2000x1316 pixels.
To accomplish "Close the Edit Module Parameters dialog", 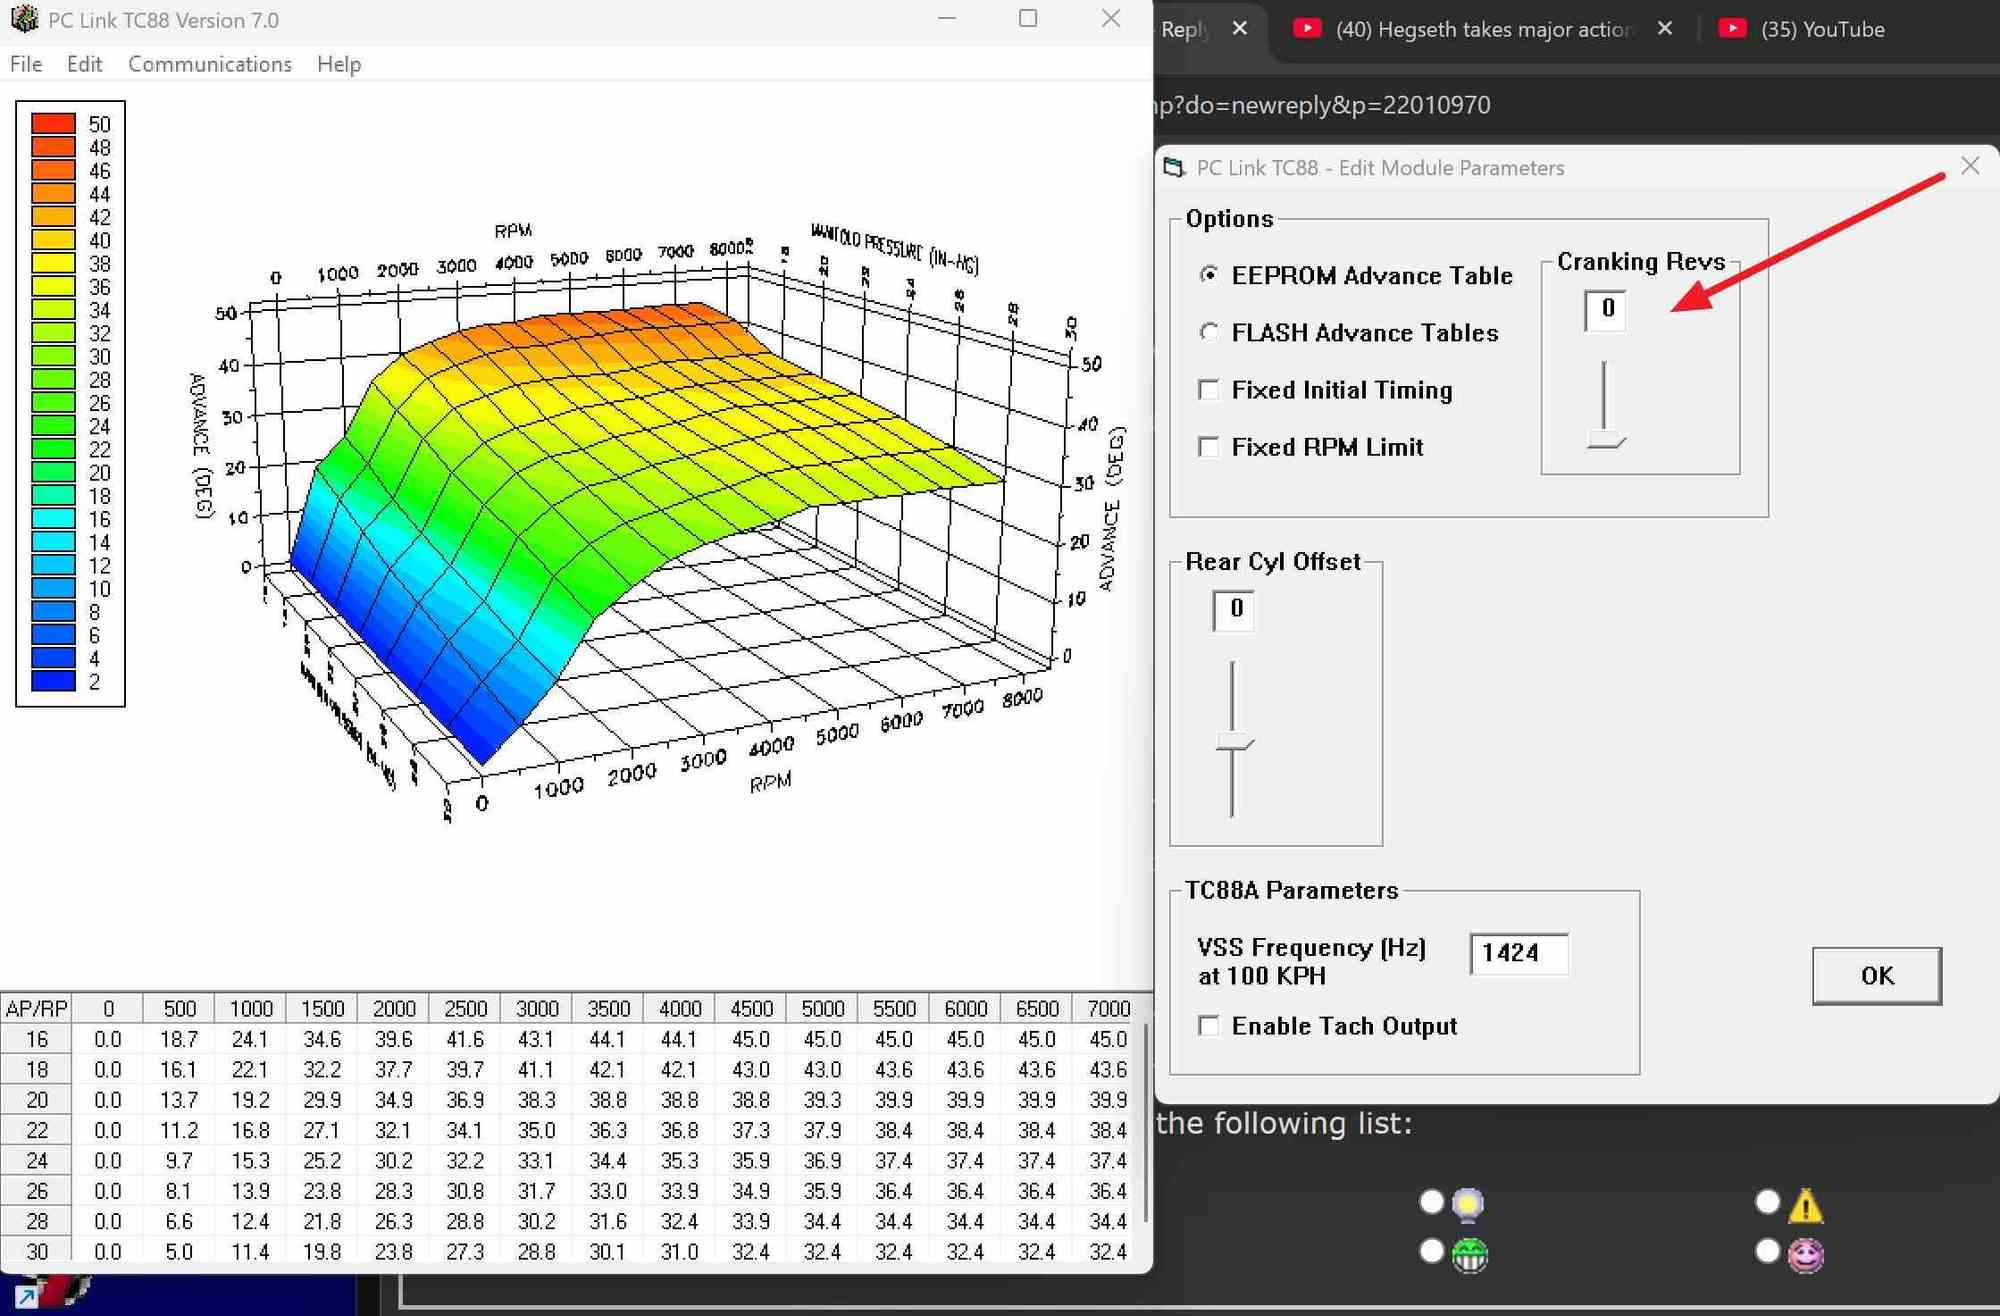I will [1969, 166].
